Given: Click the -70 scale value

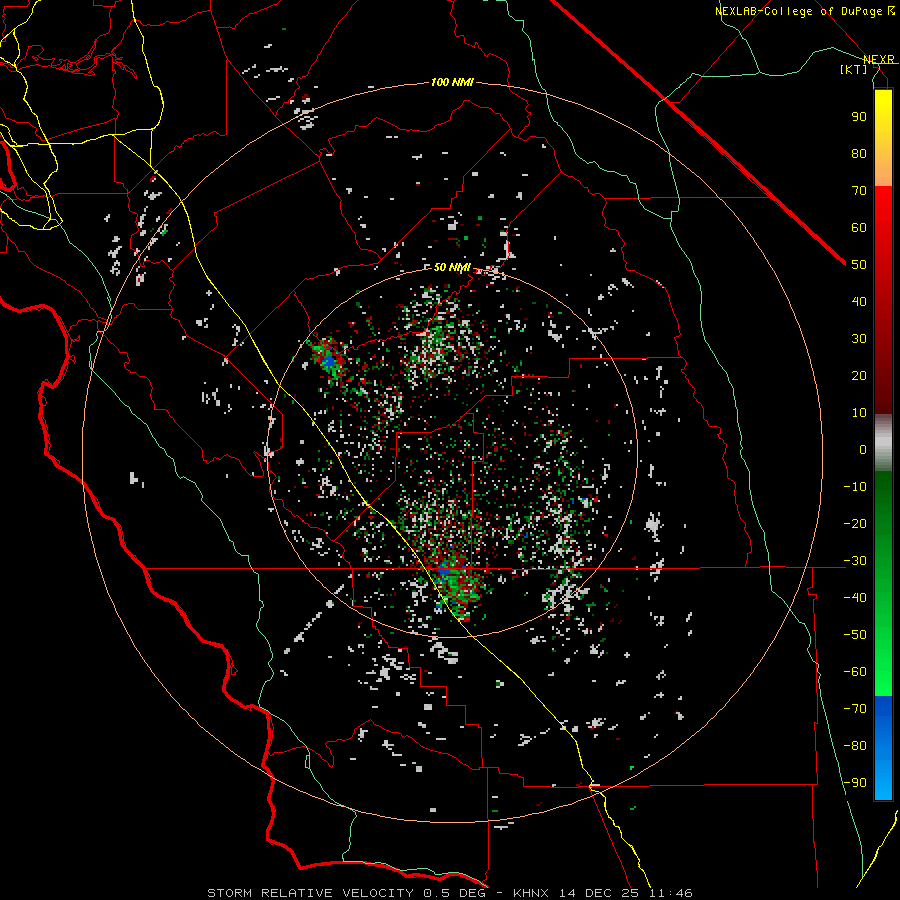Looking at the screenshot, I should (855, 709).
